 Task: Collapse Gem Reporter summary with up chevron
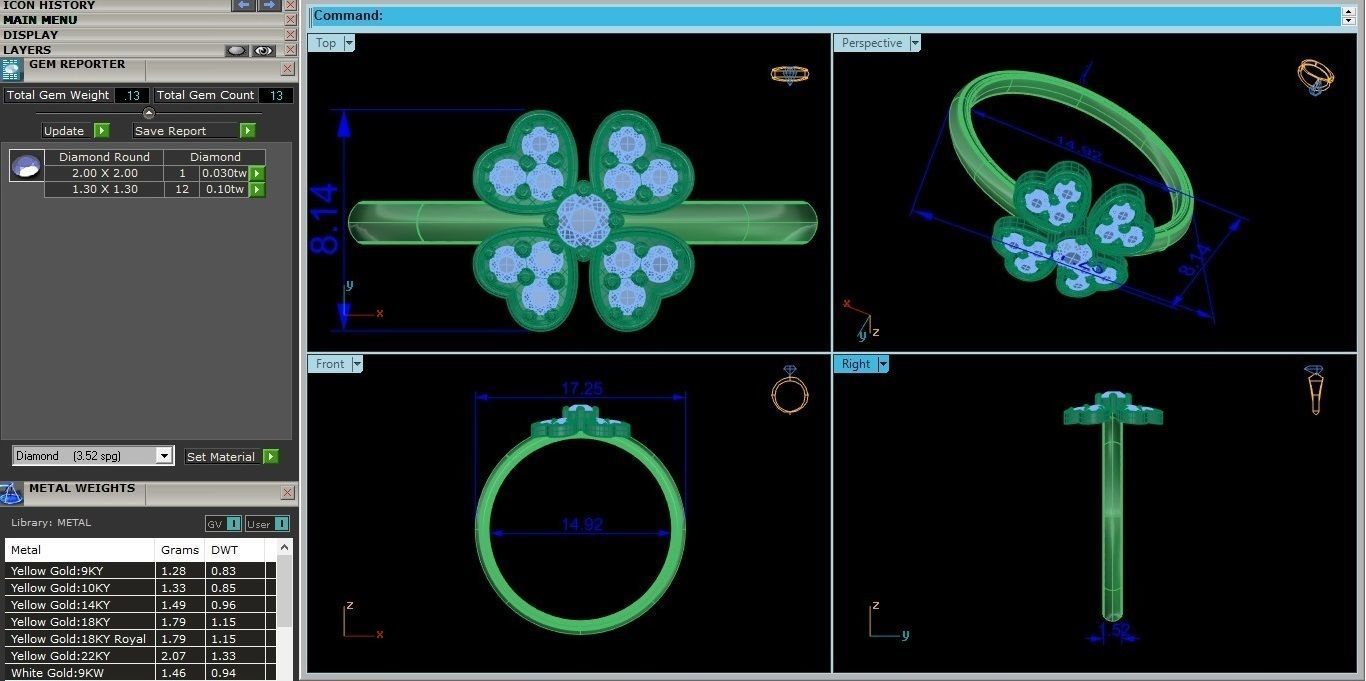pyautogui.click(x=149, y=113)
